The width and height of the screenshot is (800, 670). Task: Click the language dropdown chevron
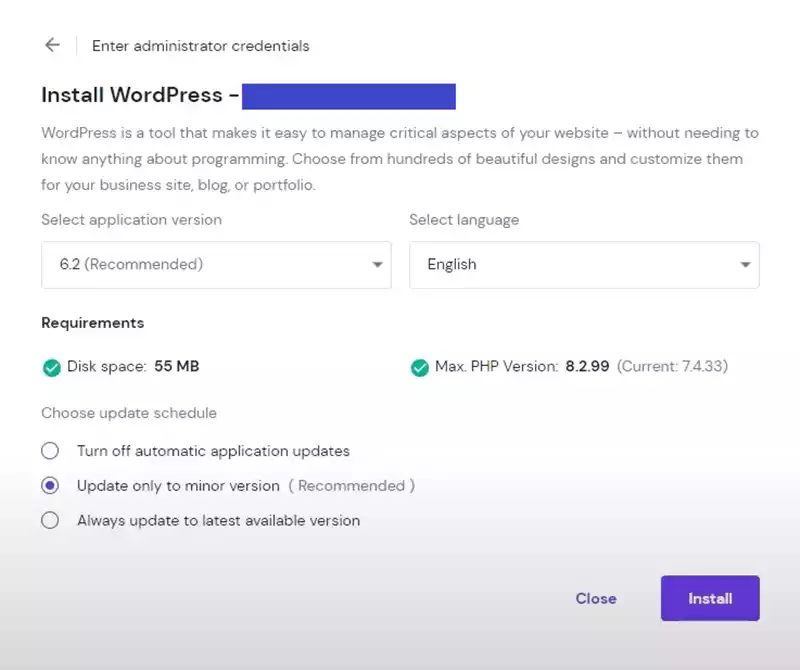pos(745,265)
